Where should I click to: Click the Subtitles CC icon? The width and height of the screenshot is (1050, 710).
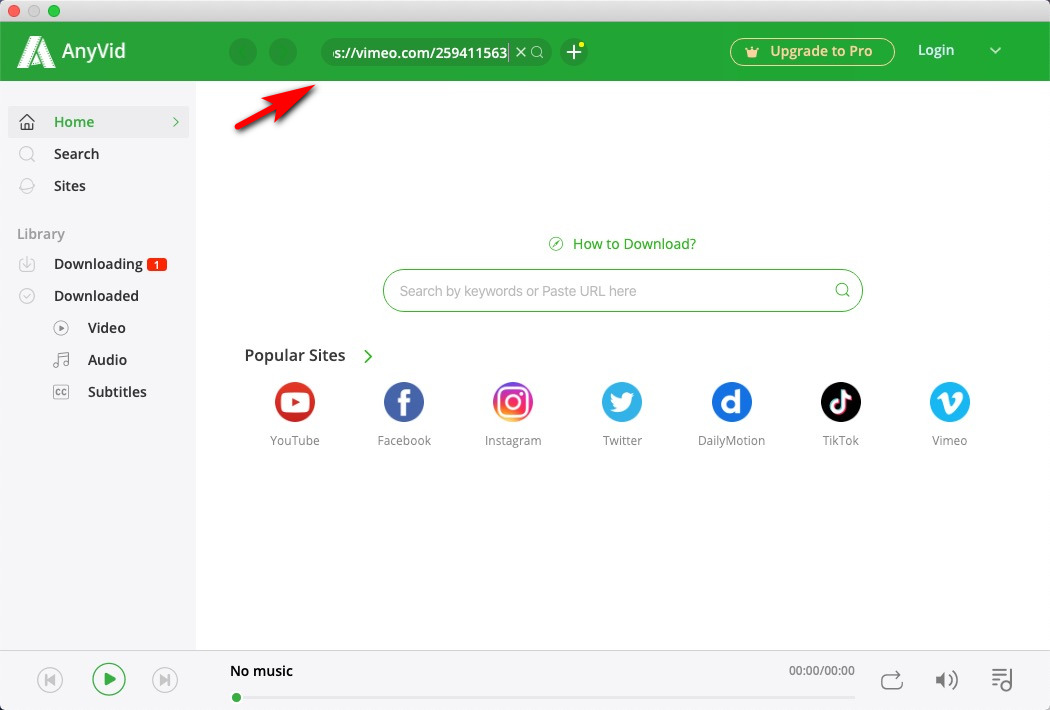pyautogui.click(x=61, y=392)
